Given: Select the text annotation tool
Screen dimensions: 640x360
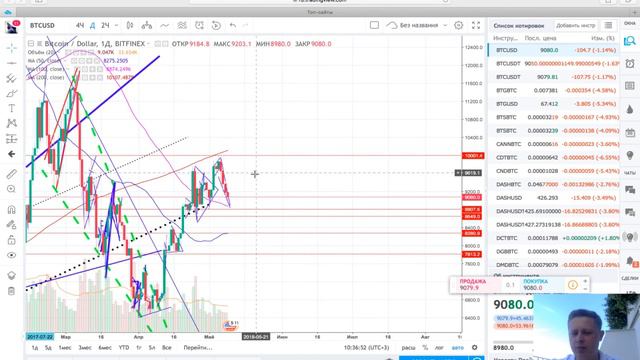Looking at the screenshot, I should pyautogui.click(x=11, y=108).
